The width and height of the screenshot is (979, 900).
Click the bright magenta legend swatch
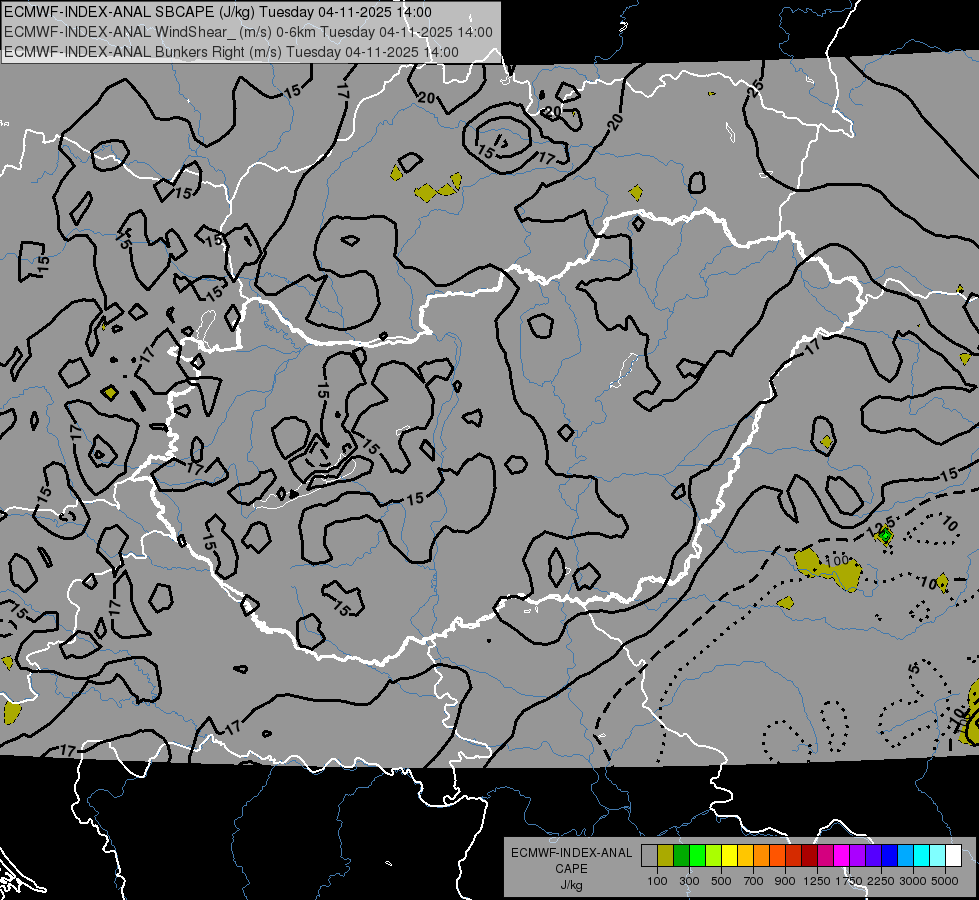coord(841,855)
